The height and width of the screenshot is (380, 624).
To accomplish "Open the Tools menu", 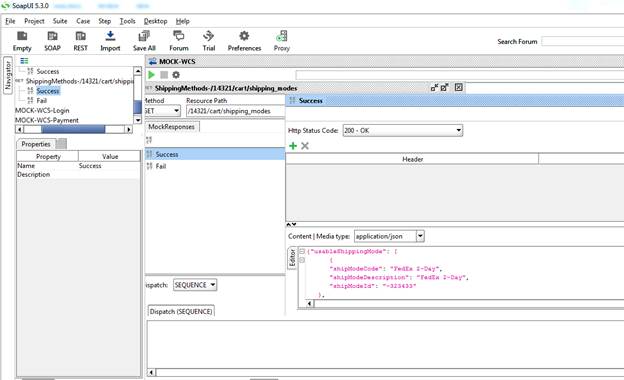I will point(128,21).
